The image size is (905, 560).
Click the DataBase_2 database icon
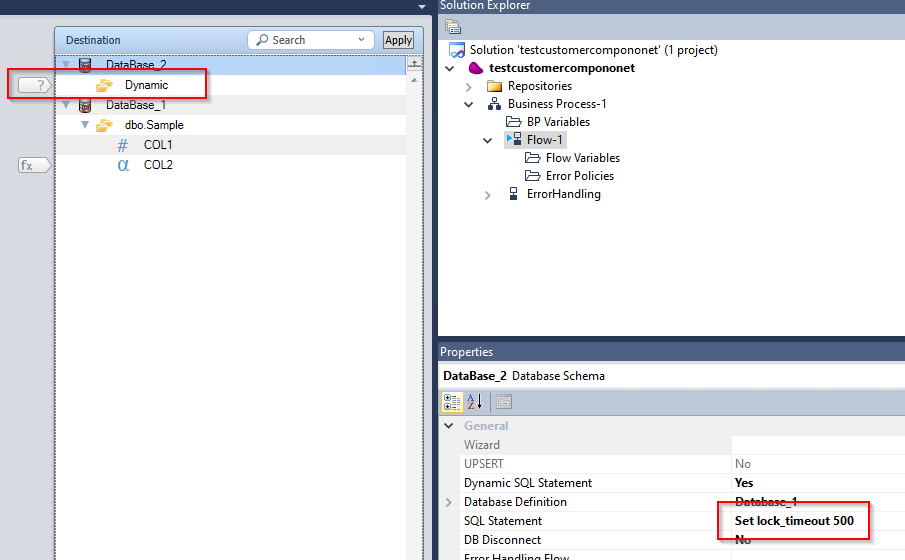point(85,66)
